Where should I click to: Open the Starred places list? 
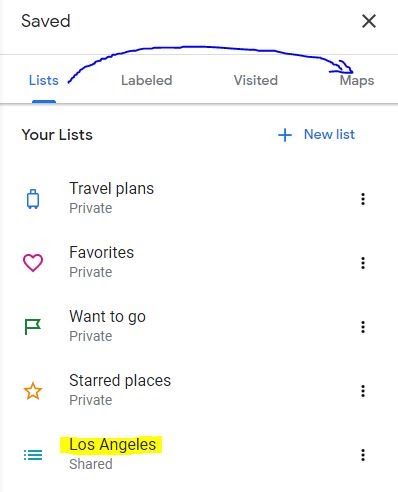120,380
